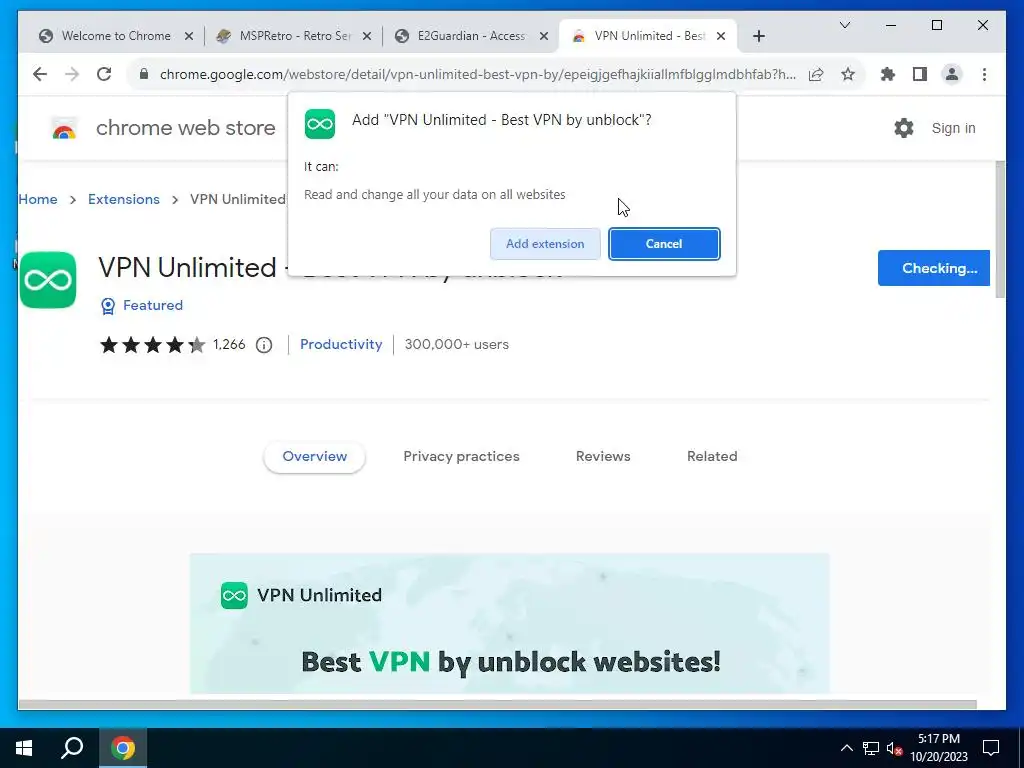Switch to the MSPRetro tab
Screen dimensions: 1024x768
click(293, 36)
